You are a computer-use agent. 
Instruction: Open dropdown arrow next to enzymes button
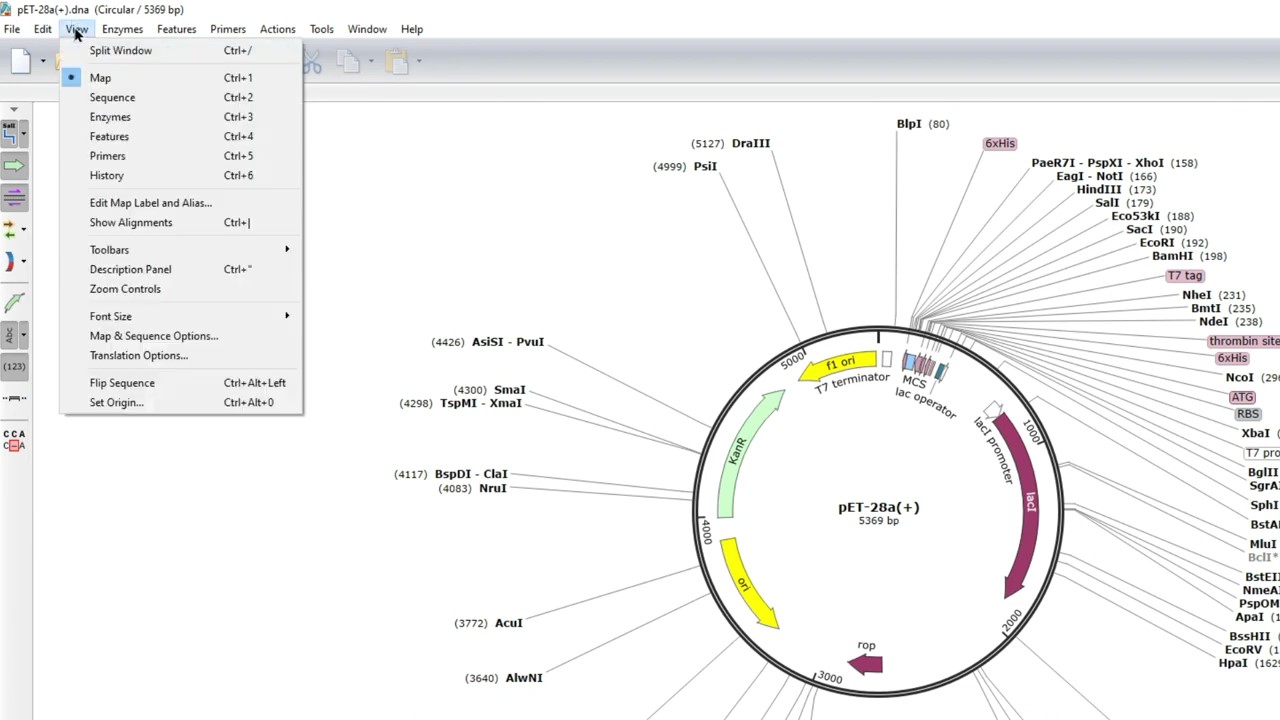coord(23,133)
